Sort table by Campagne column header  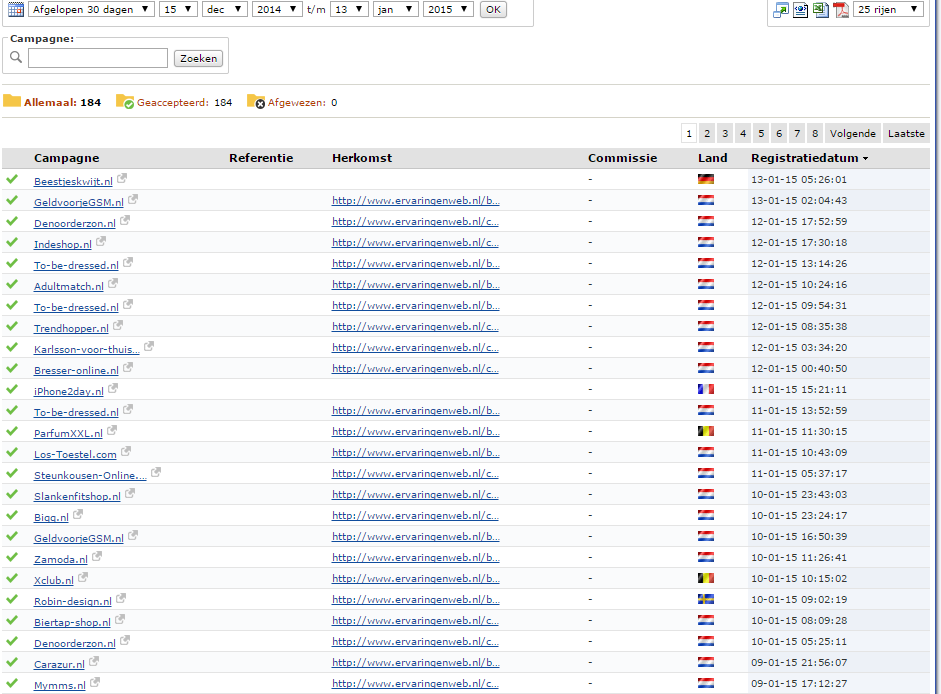67,158
